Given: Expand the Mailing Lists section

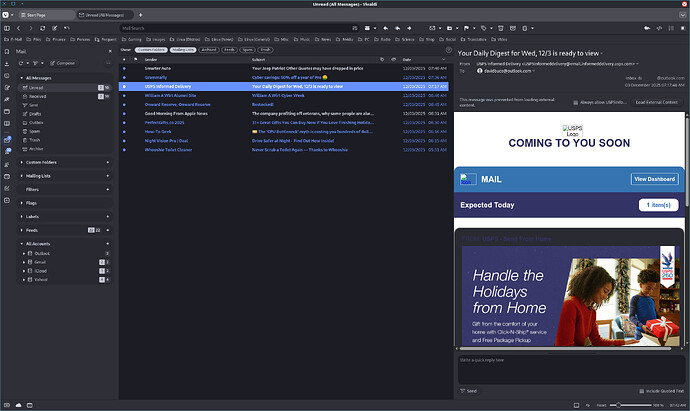Looking at the screenshot, I should coord(22,174).
